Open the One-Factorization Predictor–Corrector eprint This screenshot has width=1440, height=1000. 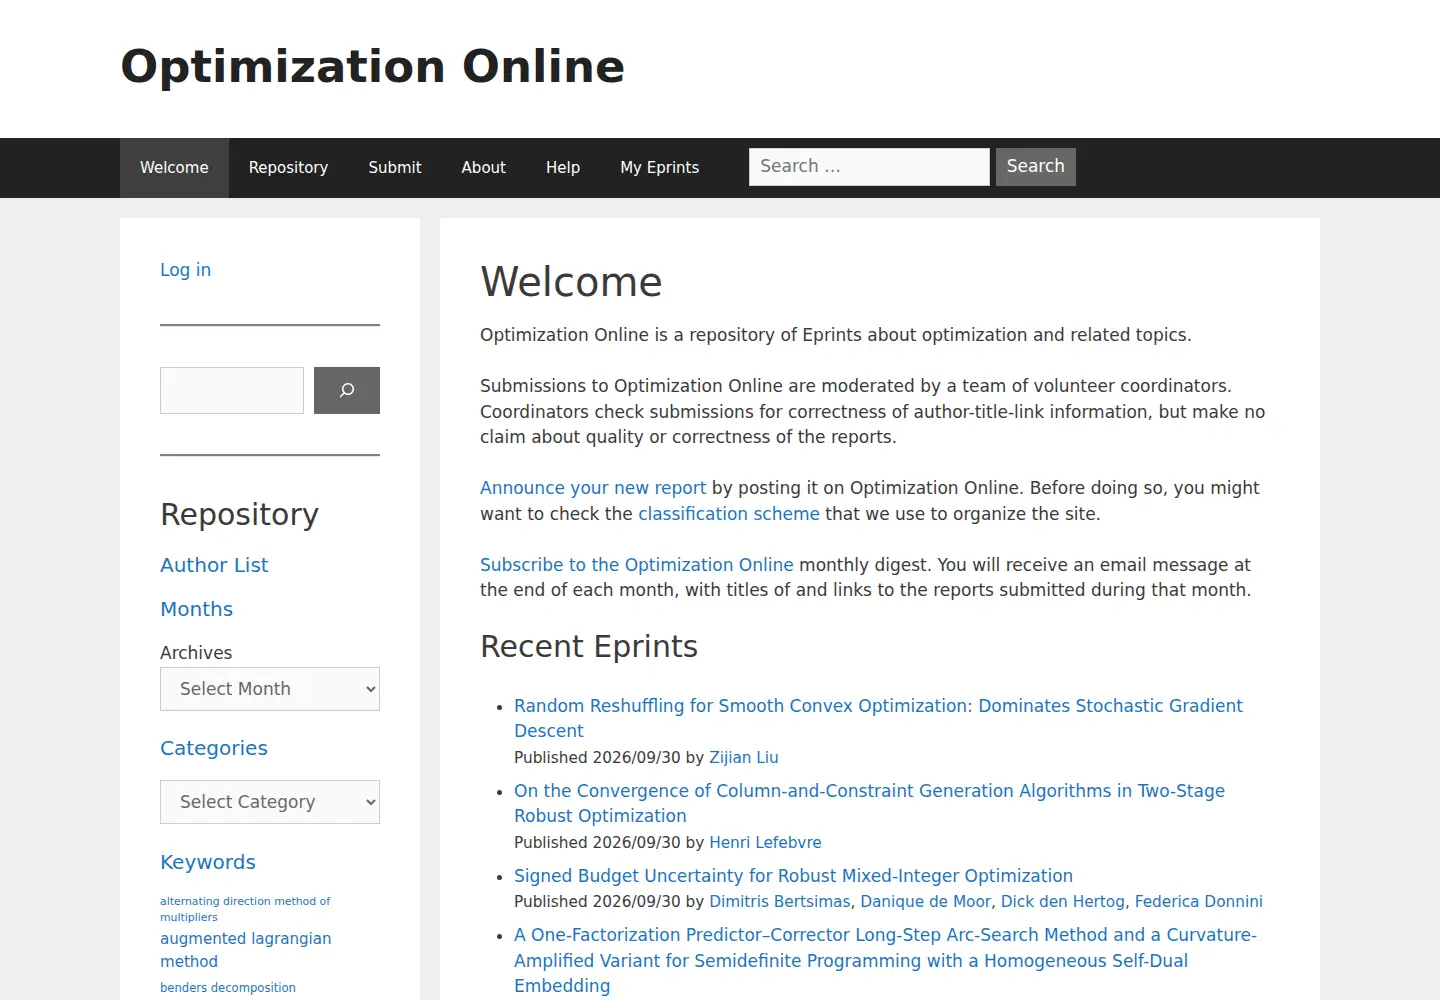click(x=885, y=960)
